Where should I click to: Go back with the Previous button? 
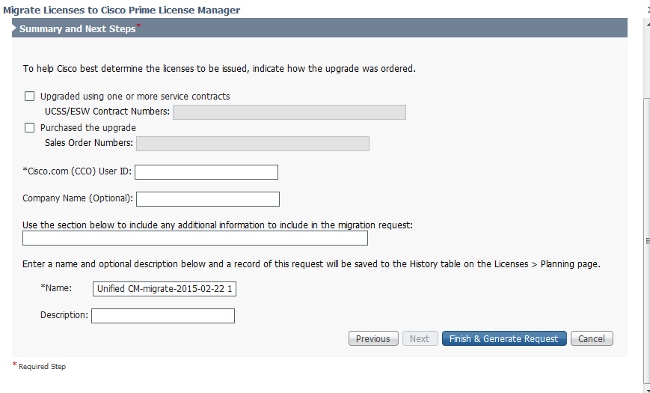click(x=373, y=339)
